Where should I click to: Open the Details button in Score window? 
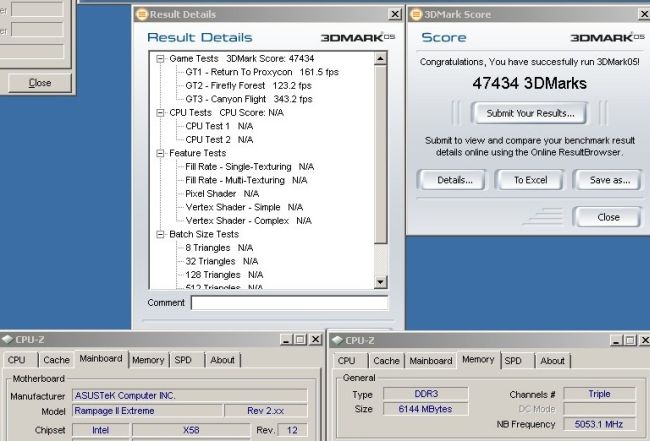[454, 180]
